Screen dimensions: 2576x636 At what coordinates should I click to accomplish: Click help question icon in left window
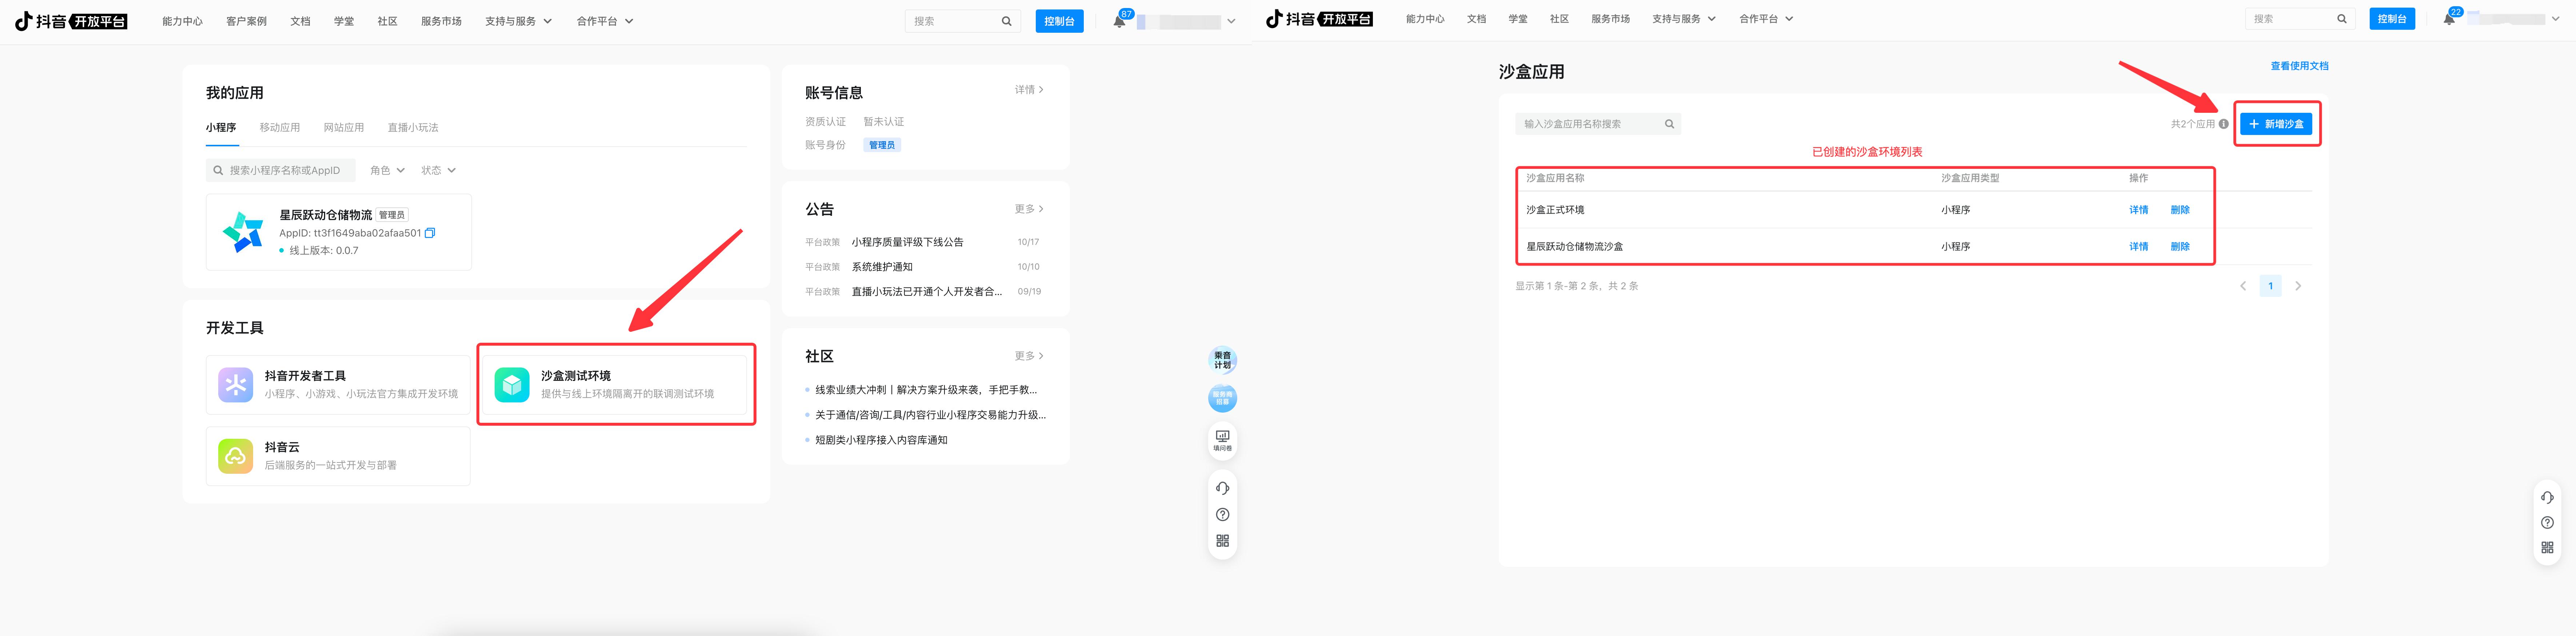click(1222, 514)
